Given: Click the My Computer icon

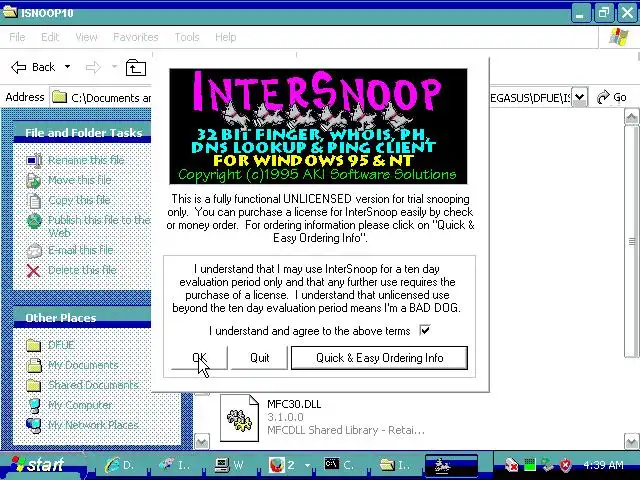Looking at the screenshot, I should 34,405.
